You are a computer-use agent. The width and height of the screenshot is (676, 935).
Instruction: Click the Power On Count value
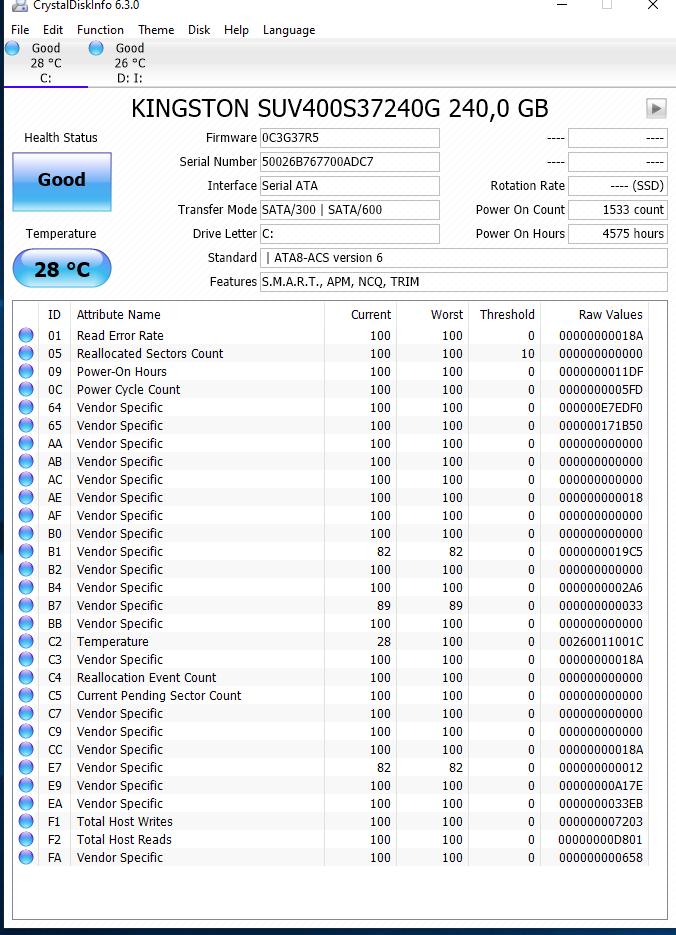(x=618, y=209)
